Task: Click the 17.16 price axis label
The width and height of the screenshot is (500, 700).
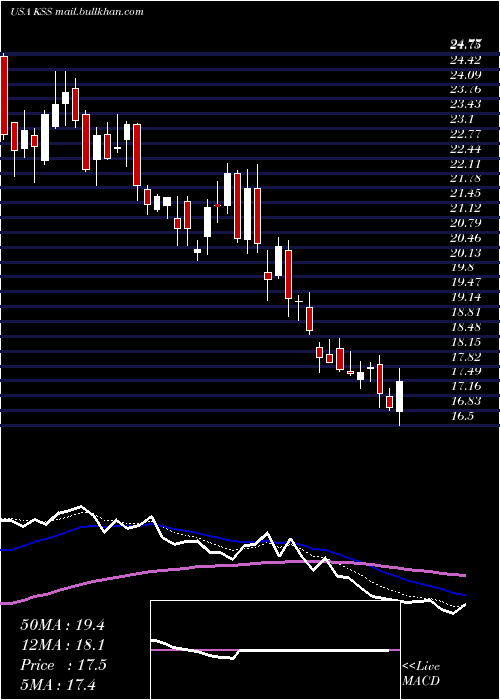Action: (x=466, y=386)
